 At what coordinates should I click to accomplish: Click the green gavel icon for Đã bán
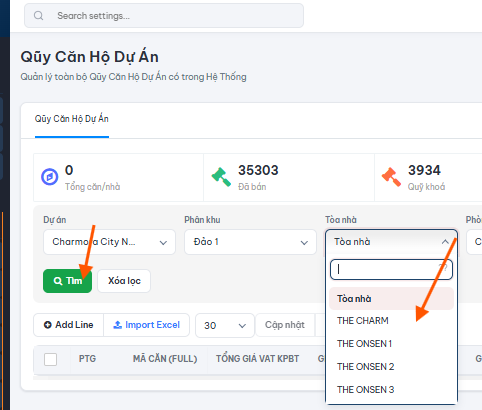221,177
